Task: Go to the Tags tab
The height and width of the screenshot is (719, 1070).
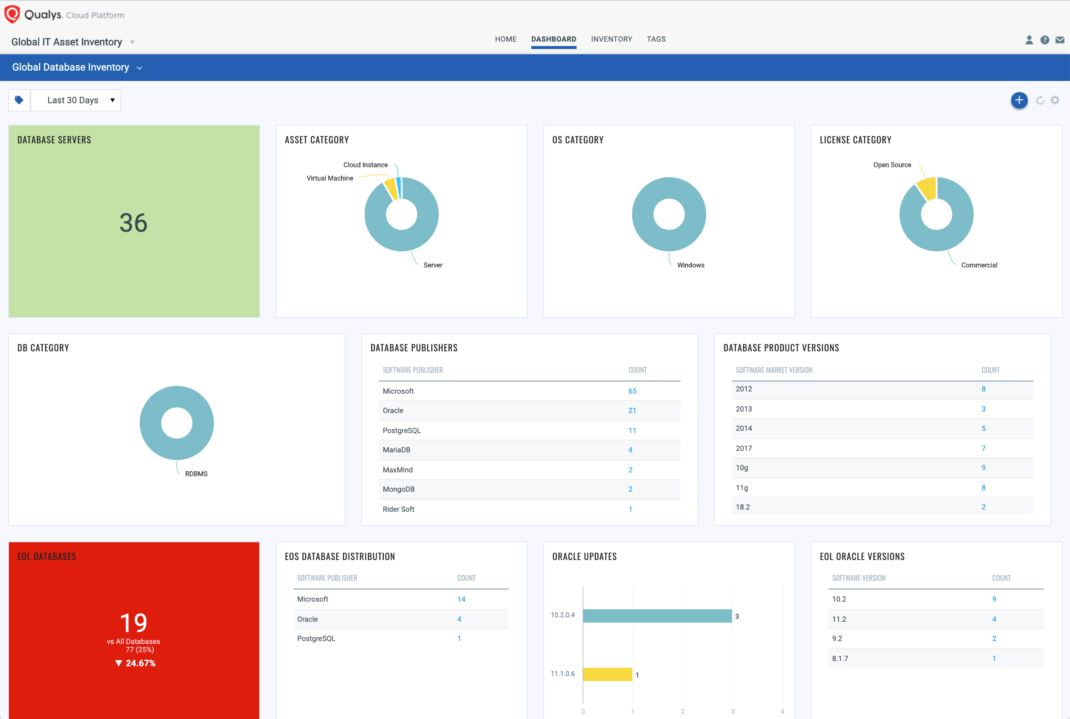Action: [x=656, y=39]
